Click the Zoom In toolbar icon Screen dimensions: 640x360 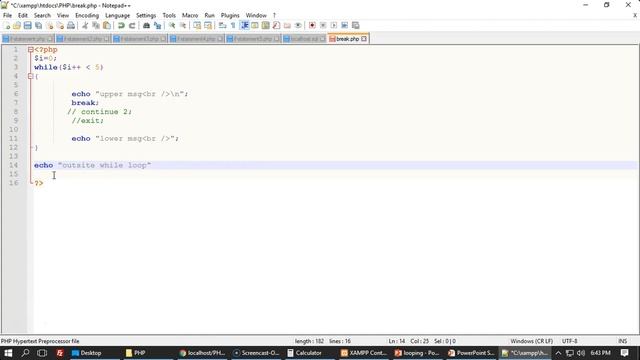[172, 25]
